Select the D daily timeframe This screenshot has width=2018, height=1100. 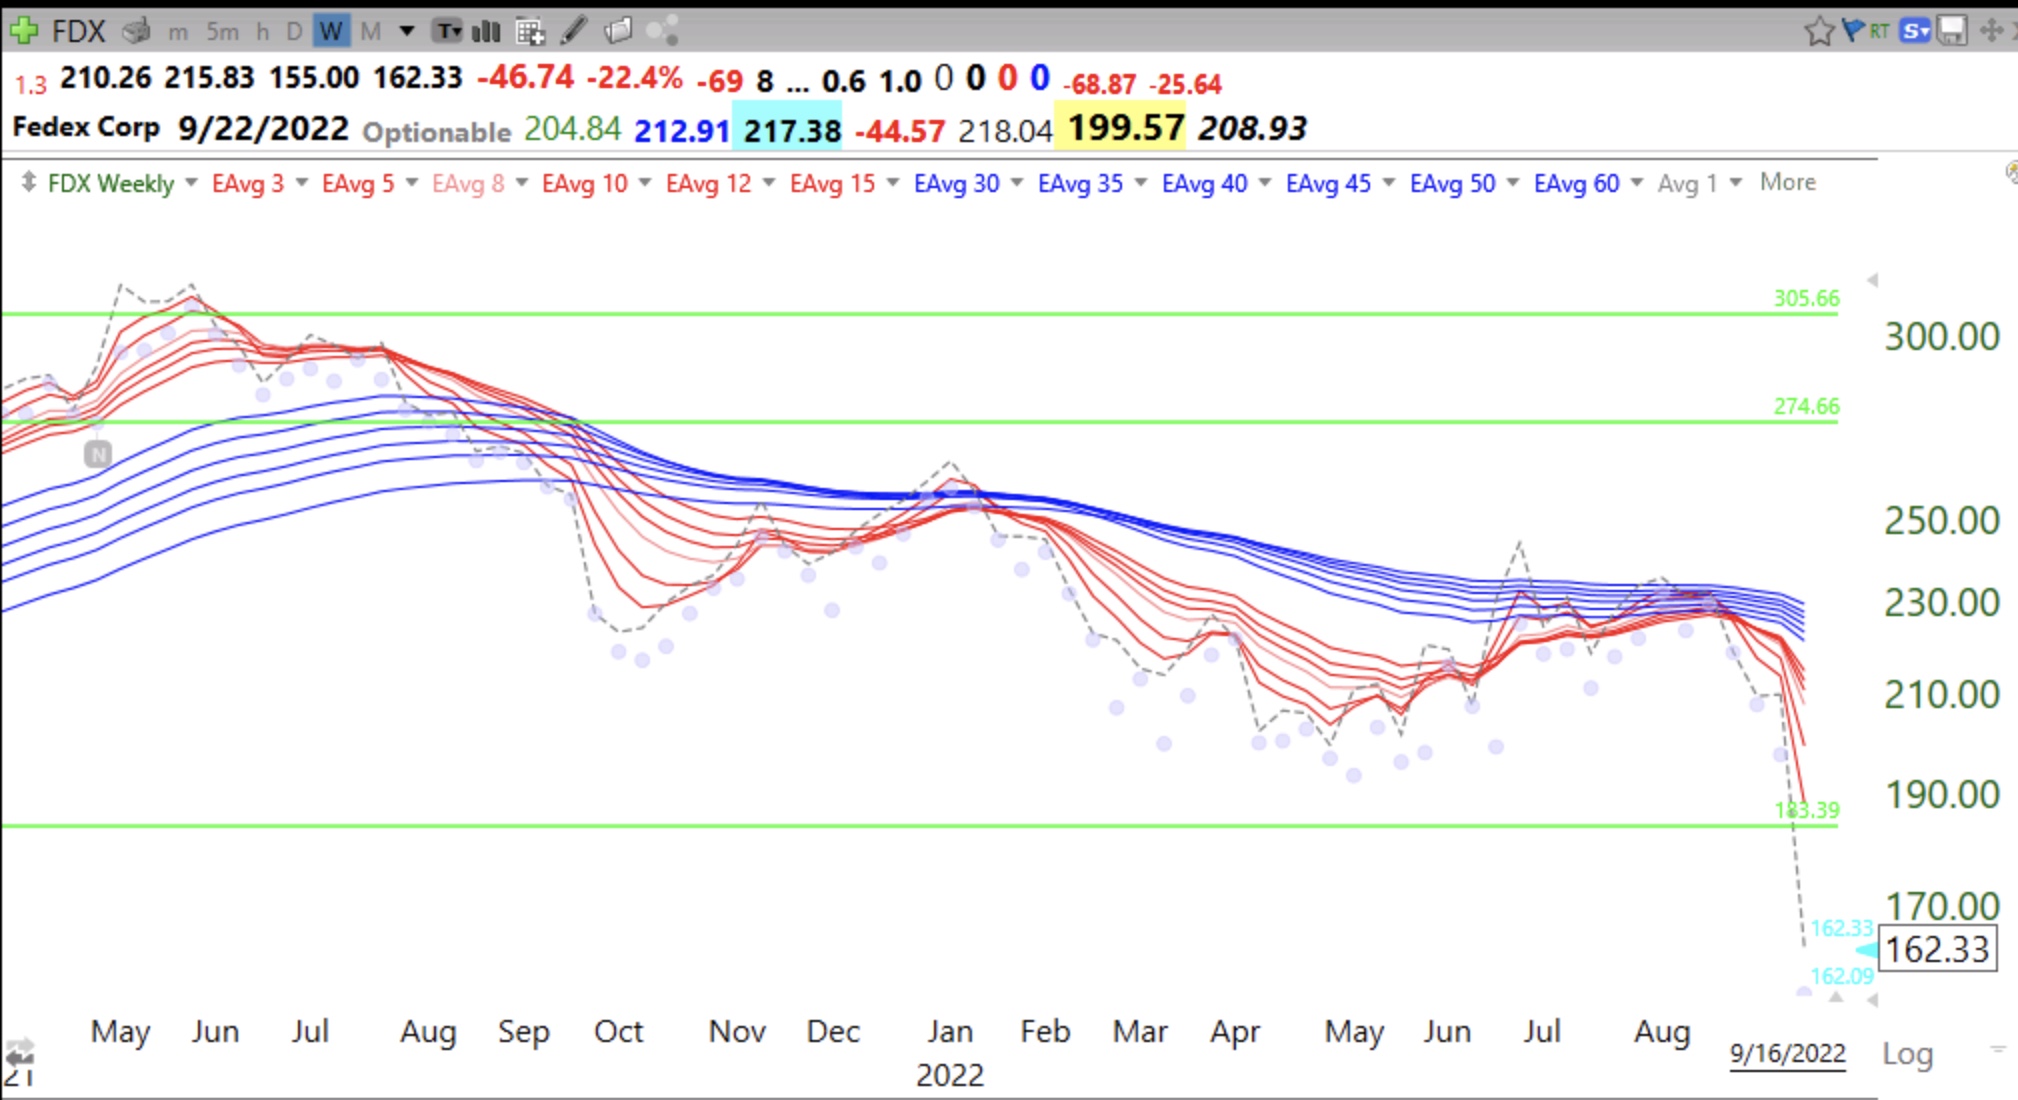[294, 32]
